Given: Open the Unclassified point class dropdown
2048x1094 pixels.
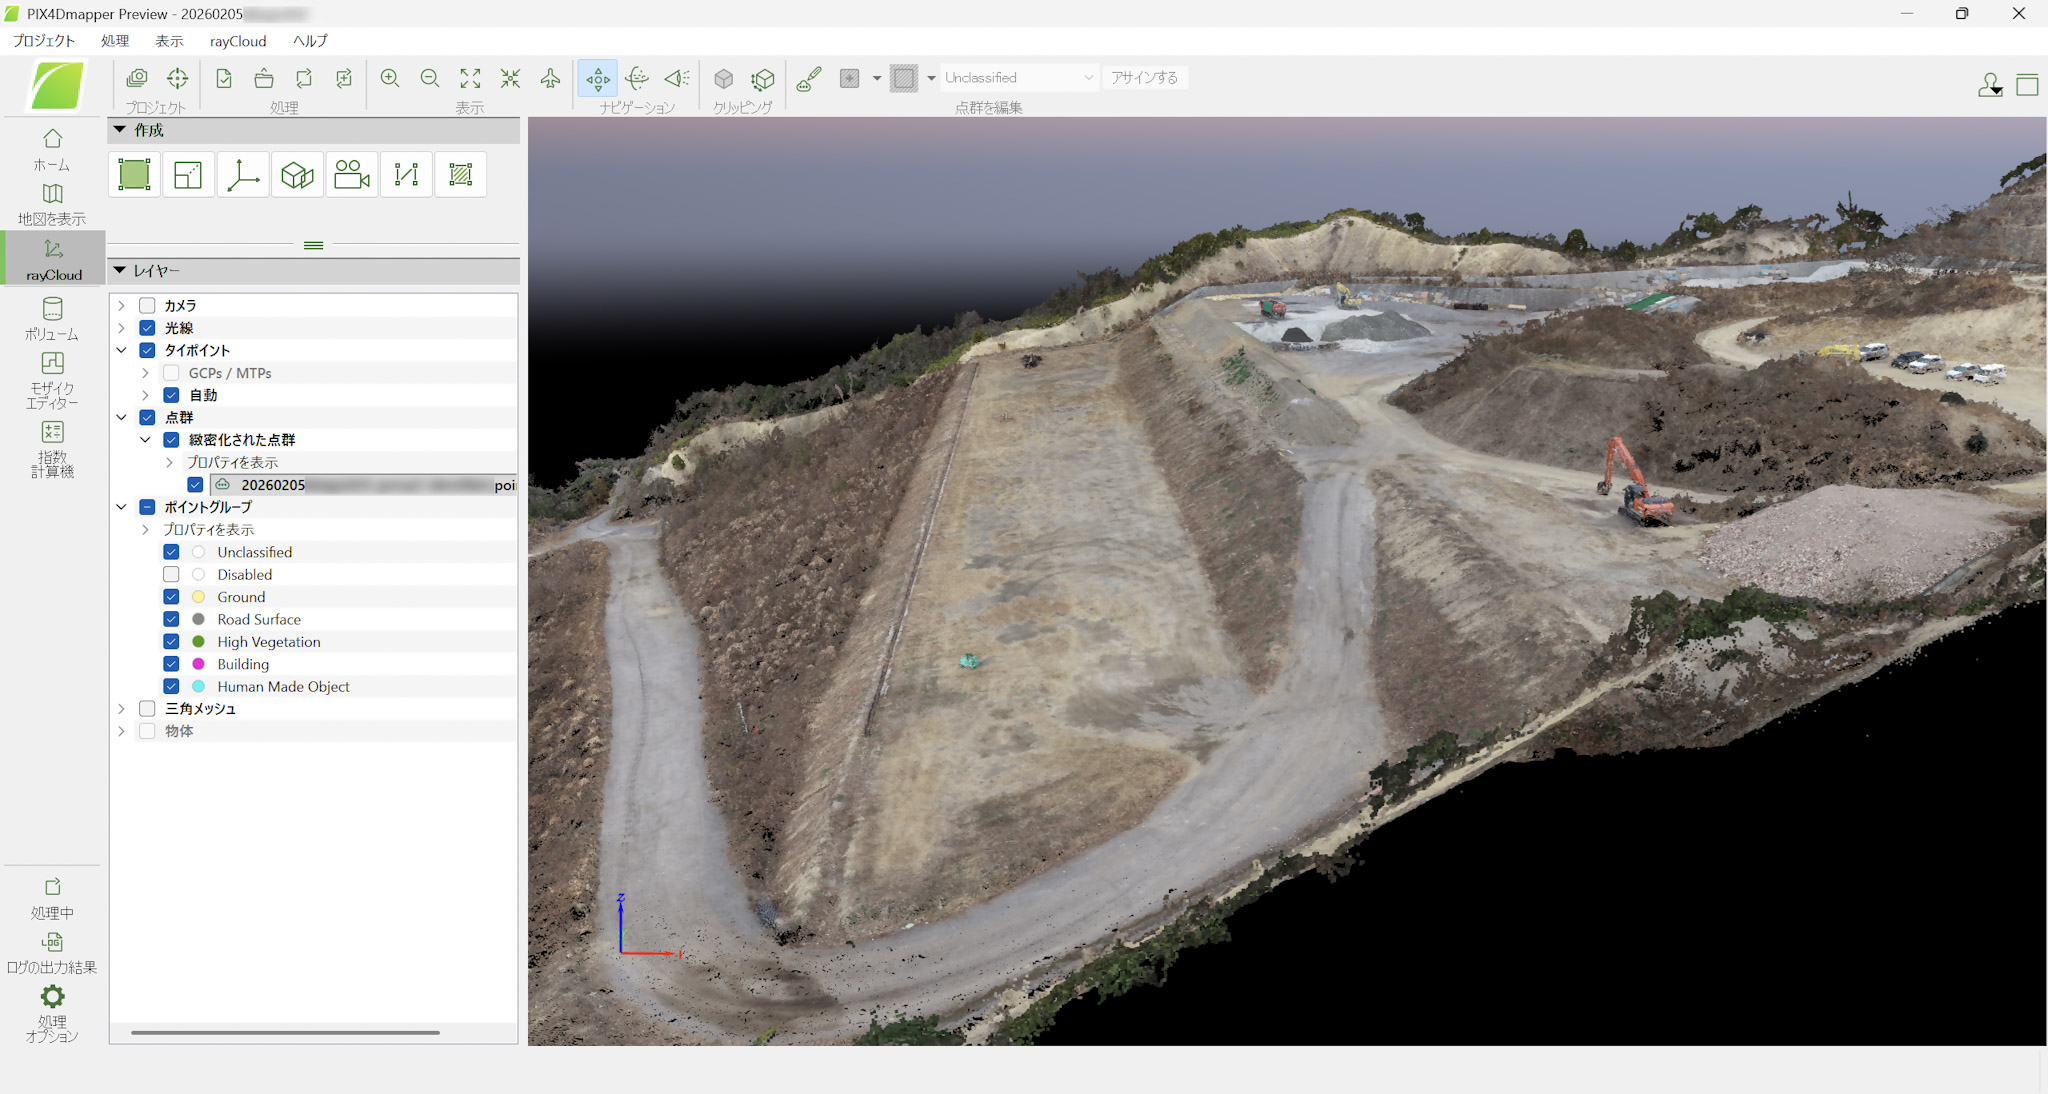Looking at the screenshot, I should [x=1019, y=78].
